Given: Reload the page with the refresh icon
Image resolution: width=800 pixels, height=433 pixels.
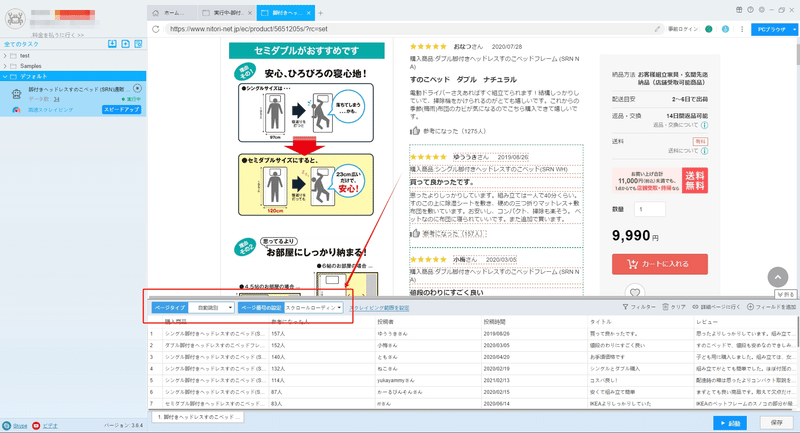Looking at the screenshot, I should click(156, 29).
